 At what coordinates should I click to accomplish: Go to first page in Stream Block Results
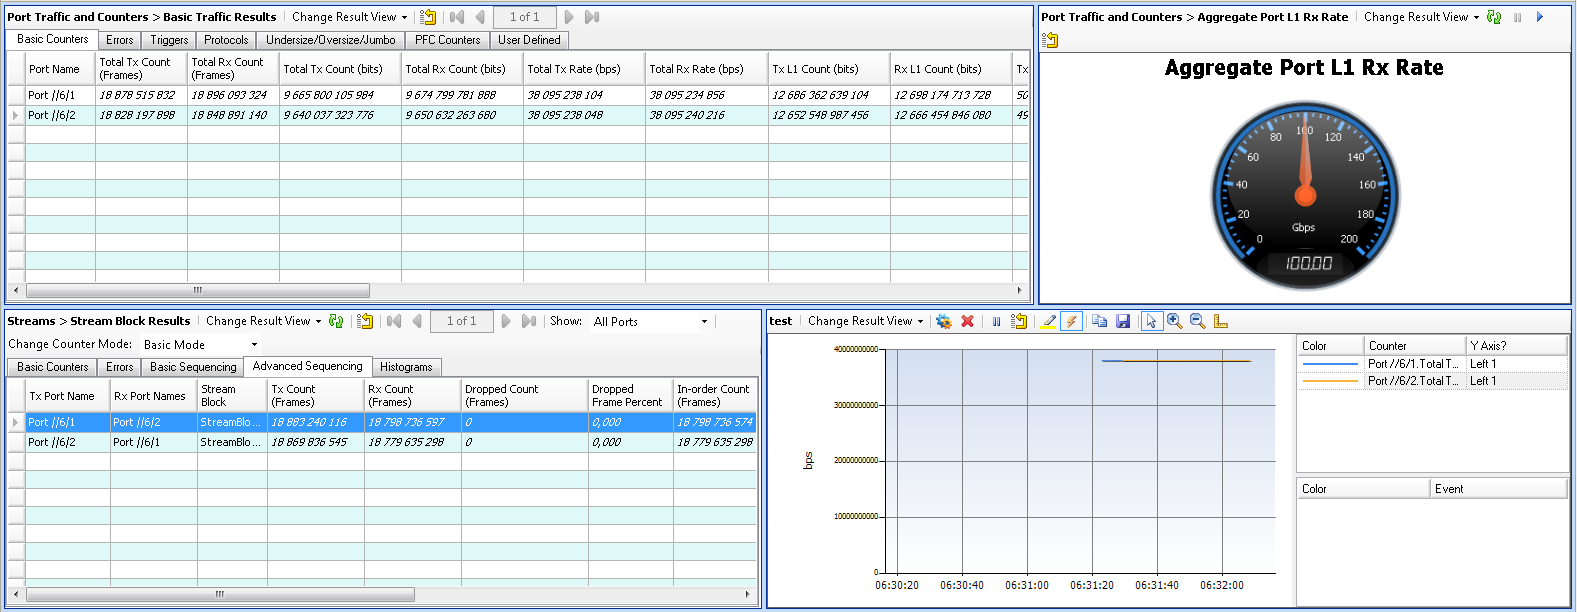click(394, 321)
